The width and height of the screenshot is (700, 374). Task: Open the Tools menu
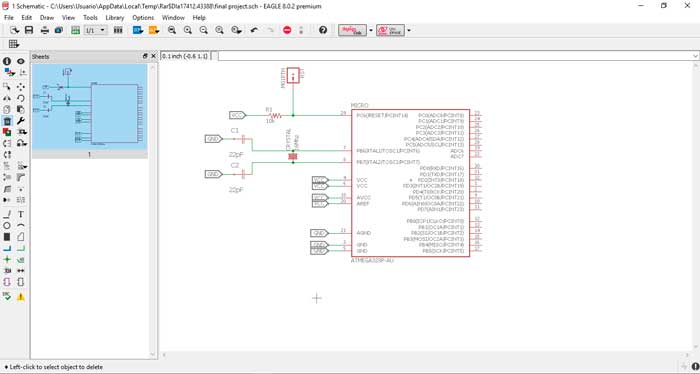(90, 18)
